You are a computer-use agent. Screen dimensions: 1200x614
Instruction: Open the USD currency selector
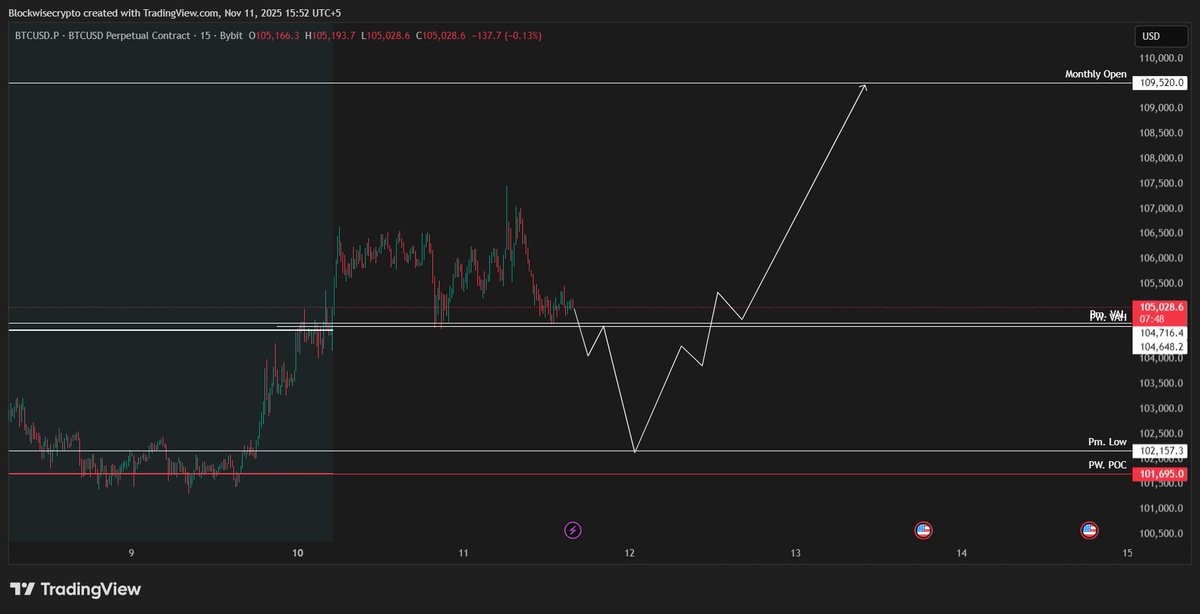(x=1159, y=35)
